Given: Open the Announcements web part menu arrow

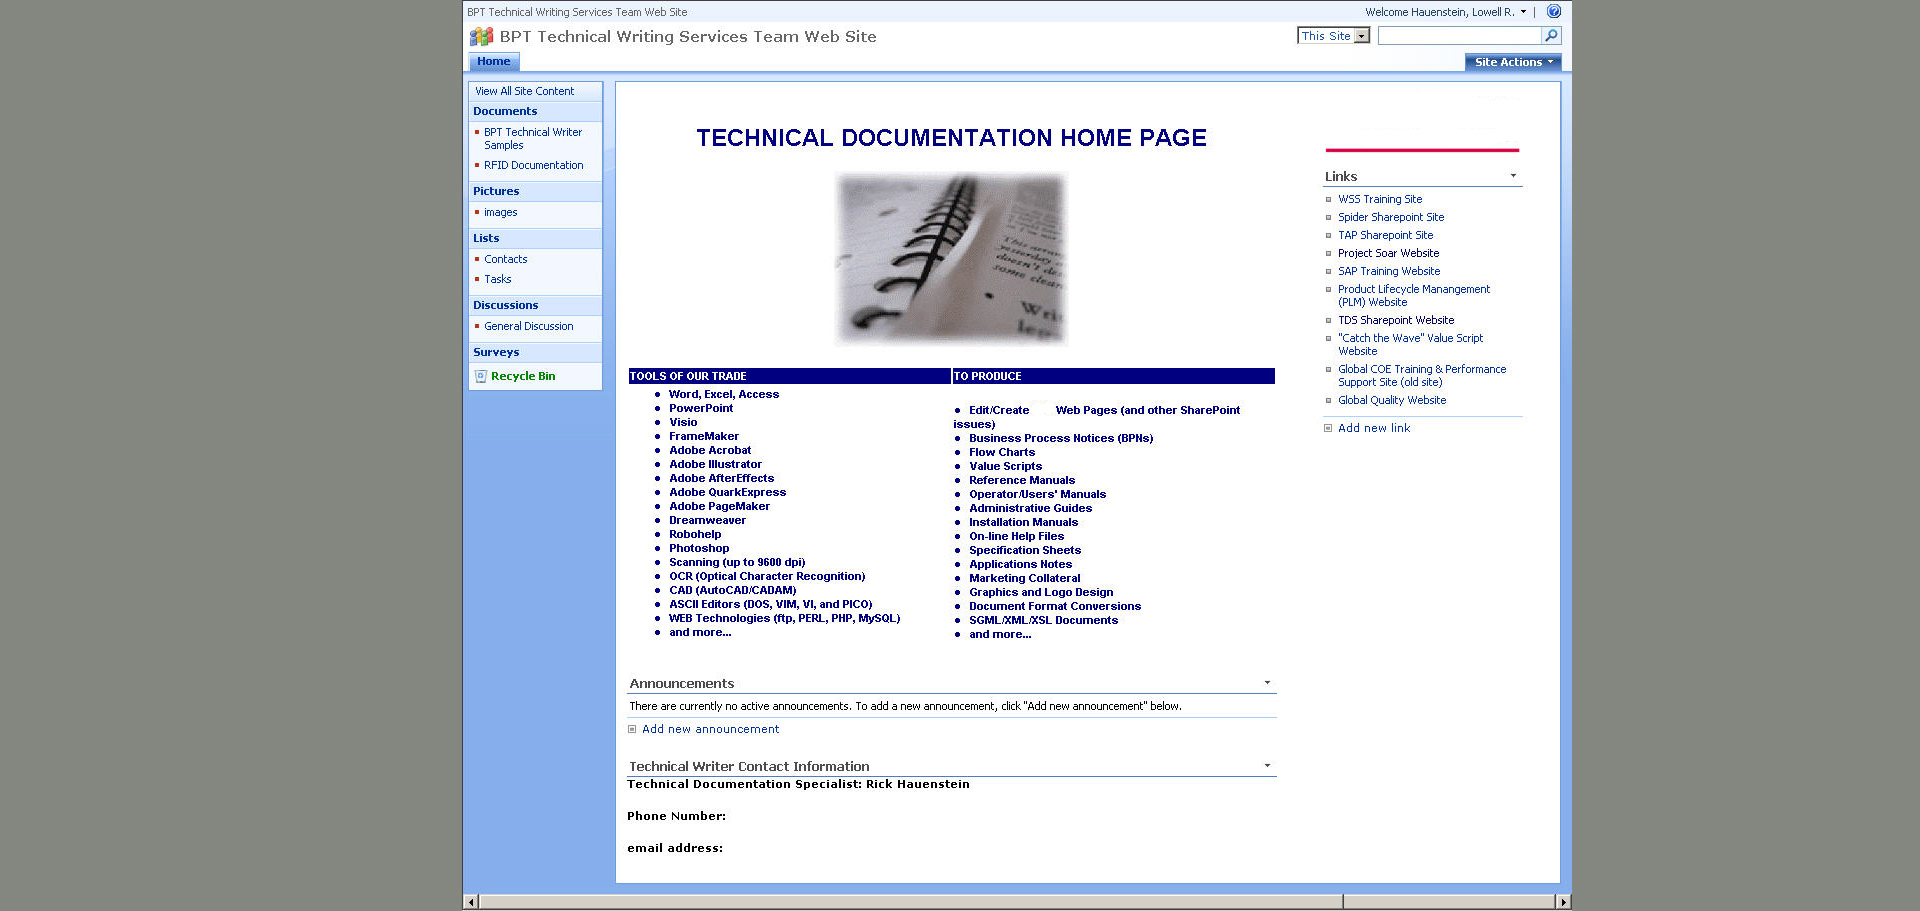Looking at the screenshot, I should pos(1267,683).
